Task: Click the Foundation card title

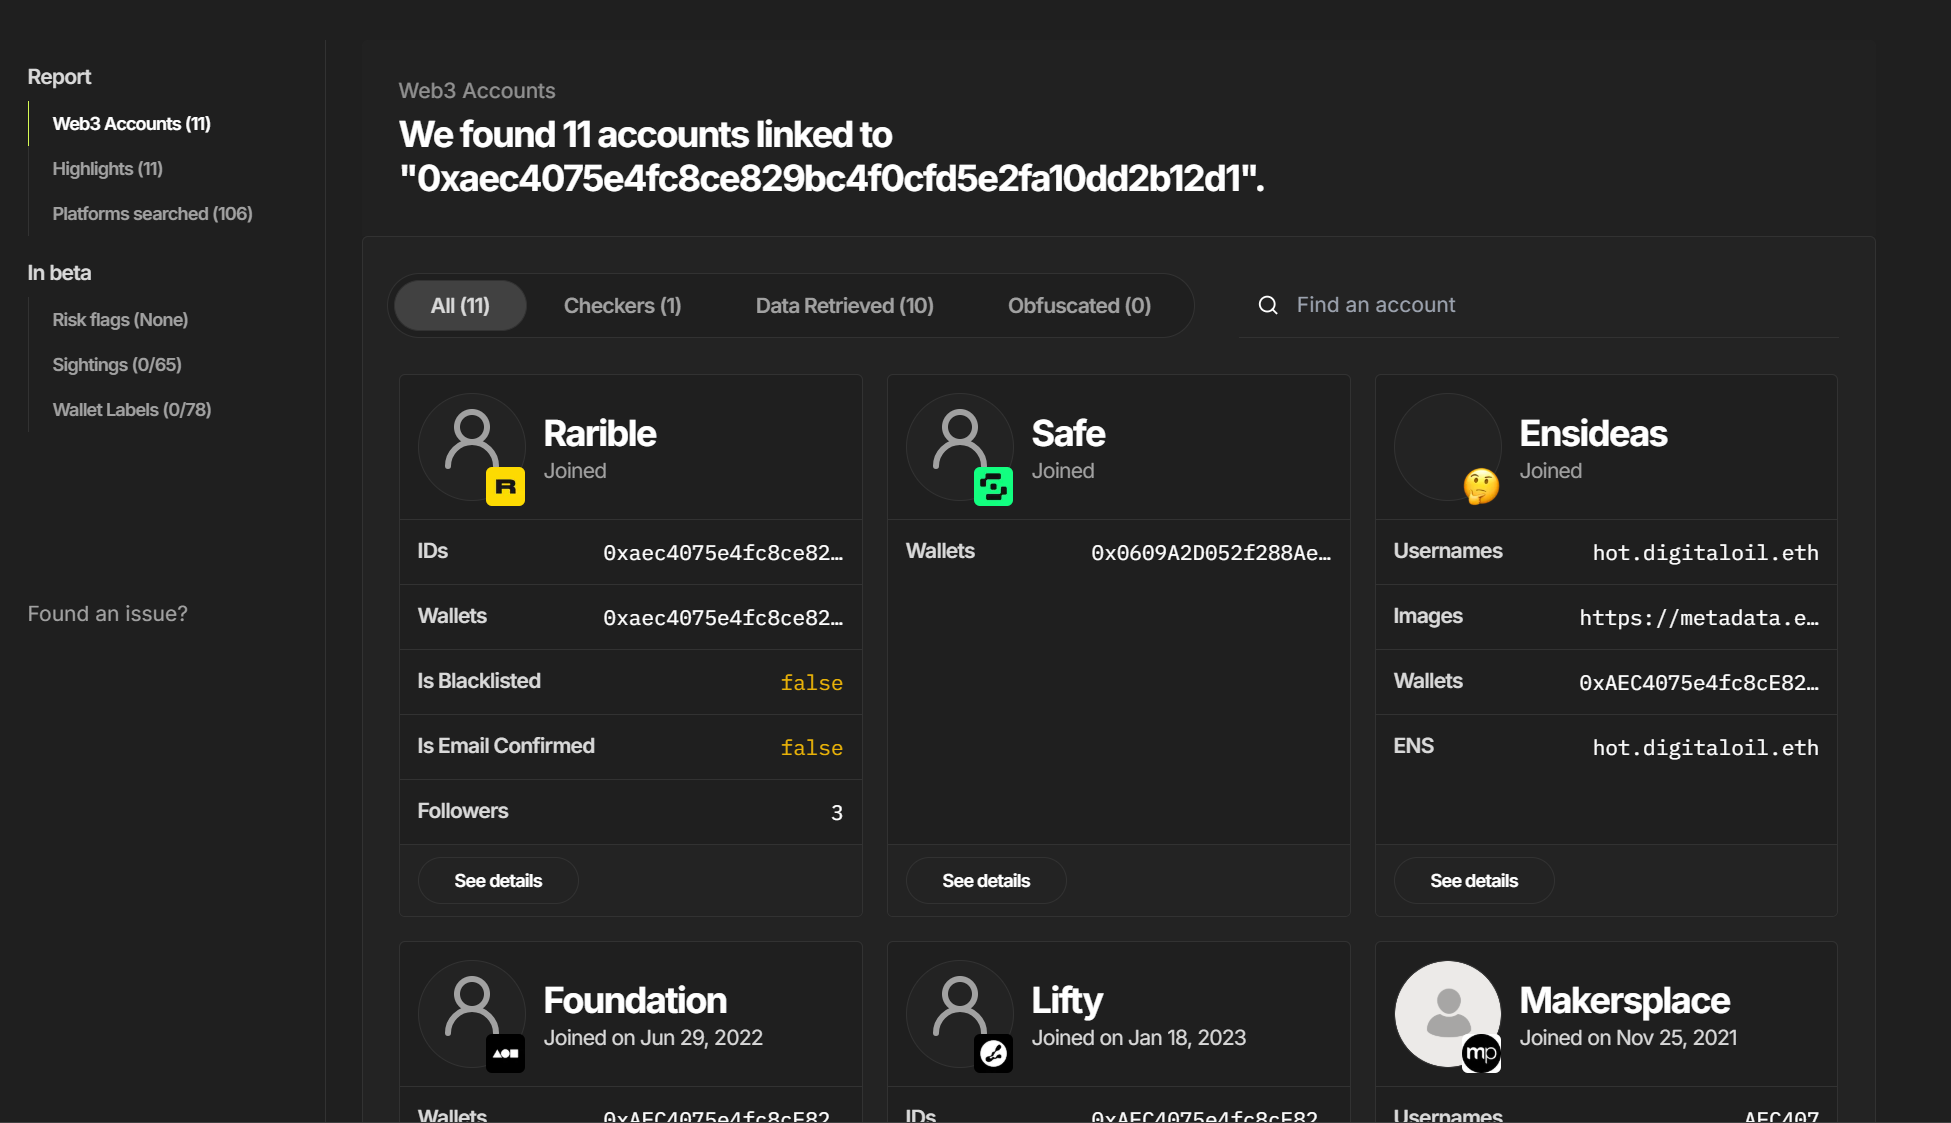Action: click(635, 1001)
